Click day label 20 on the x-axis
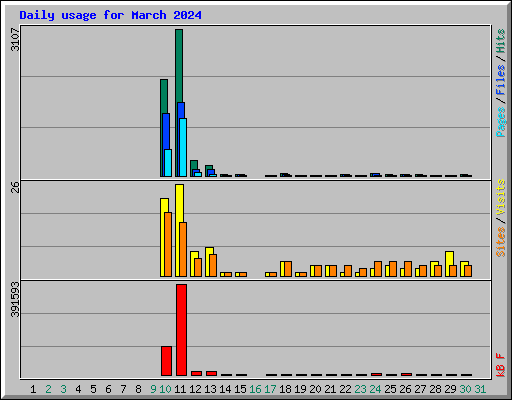Viewport: 512px width, 400px height. (315, 389)
